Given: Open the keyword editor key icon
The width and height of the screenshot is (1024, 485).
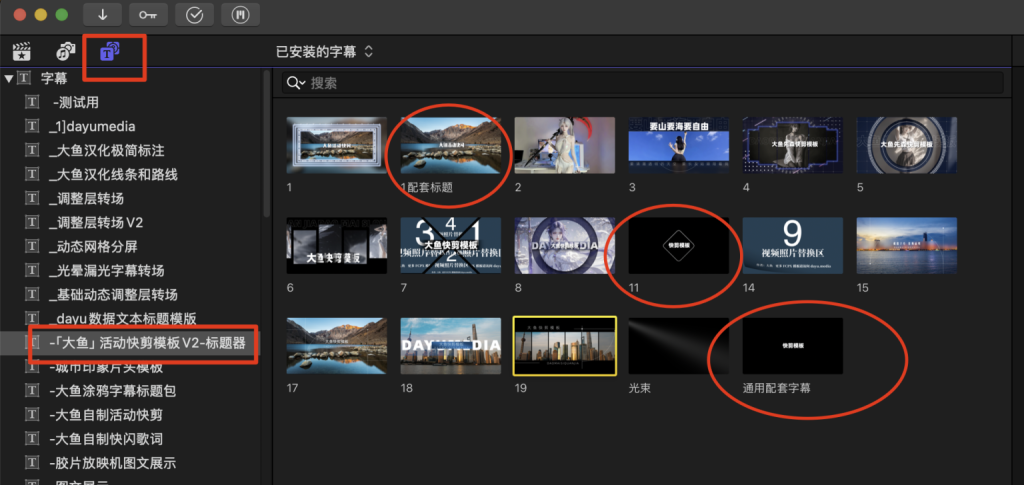Looking at the screenshot, I should point(148,14).
